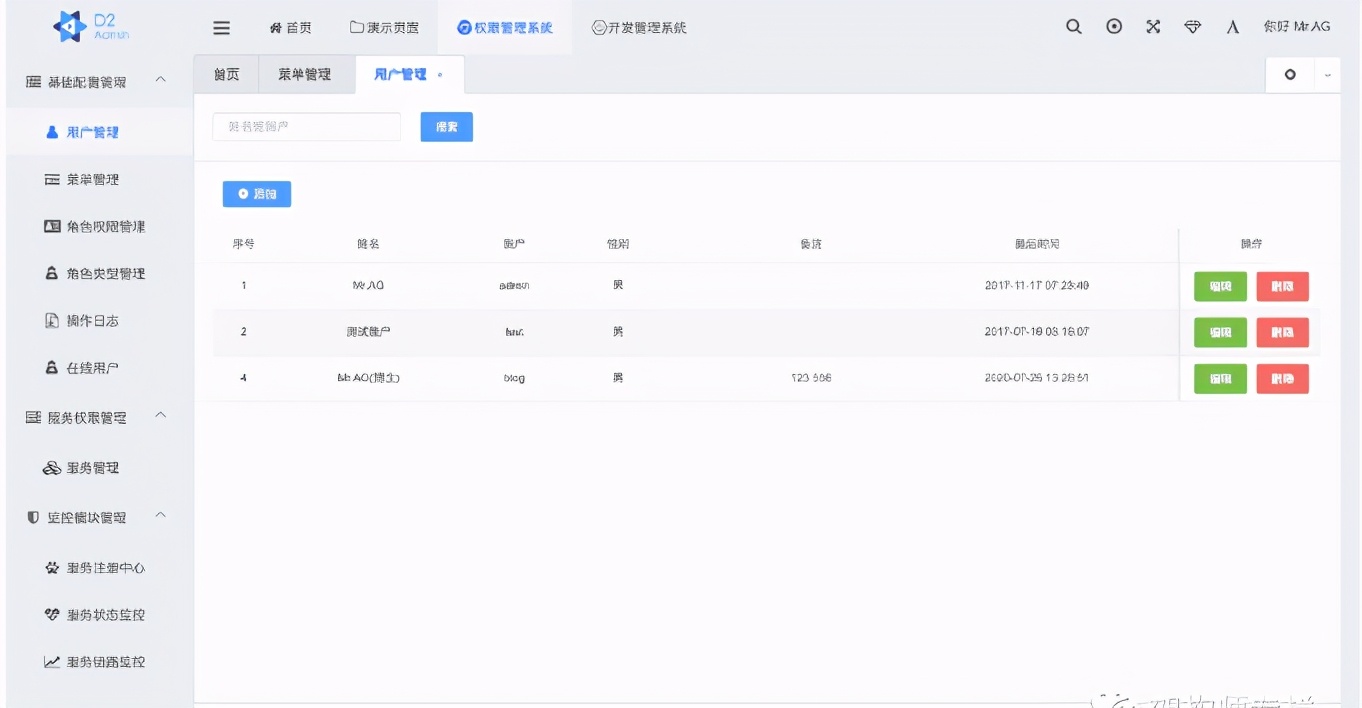Switch to the 菜单管理 tab
1362x708 pixels.
pyautogui.click(x=306, y=74)
